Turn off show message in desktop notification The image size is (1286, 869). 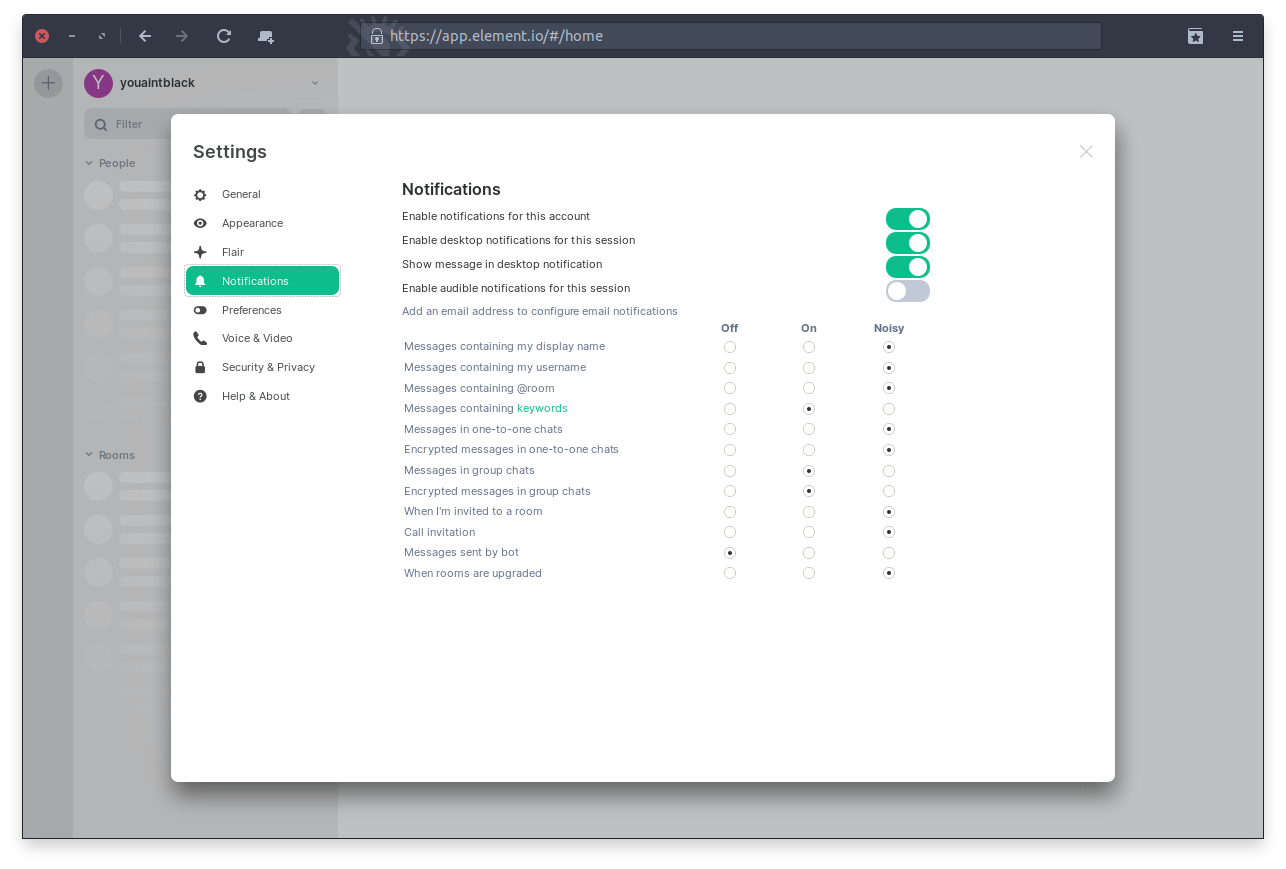[907, 267]
